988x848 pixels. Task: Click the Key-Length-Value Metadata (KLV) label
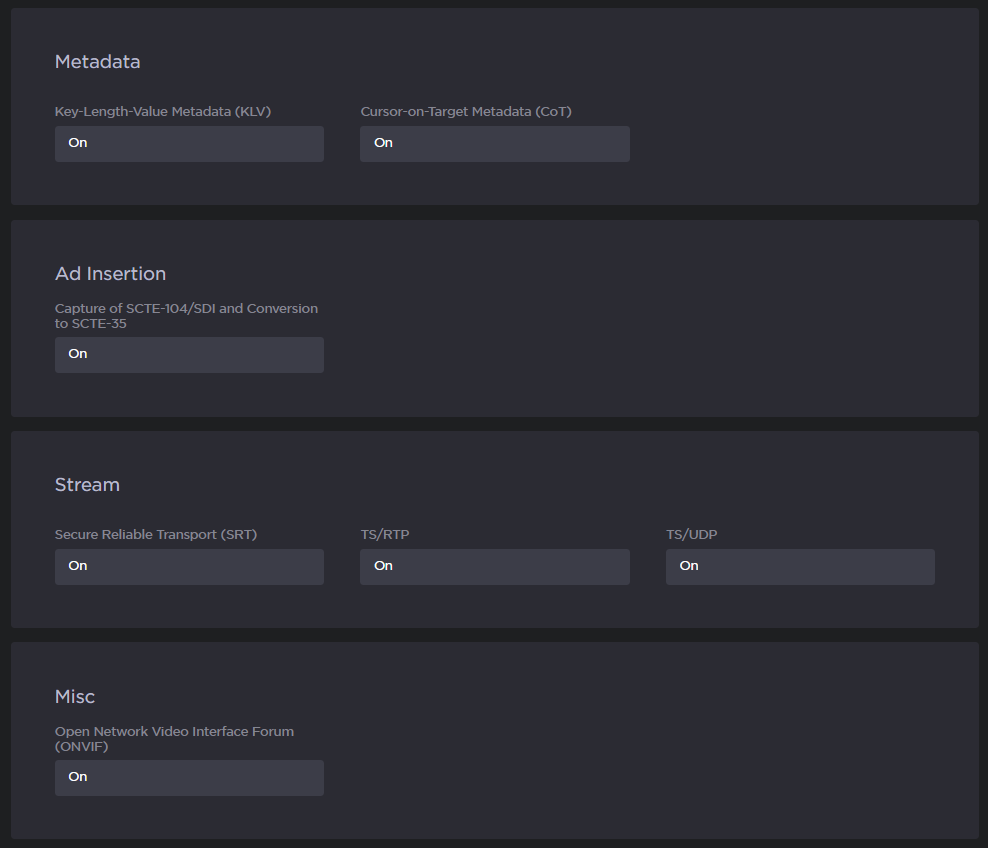tap(163, 112)
